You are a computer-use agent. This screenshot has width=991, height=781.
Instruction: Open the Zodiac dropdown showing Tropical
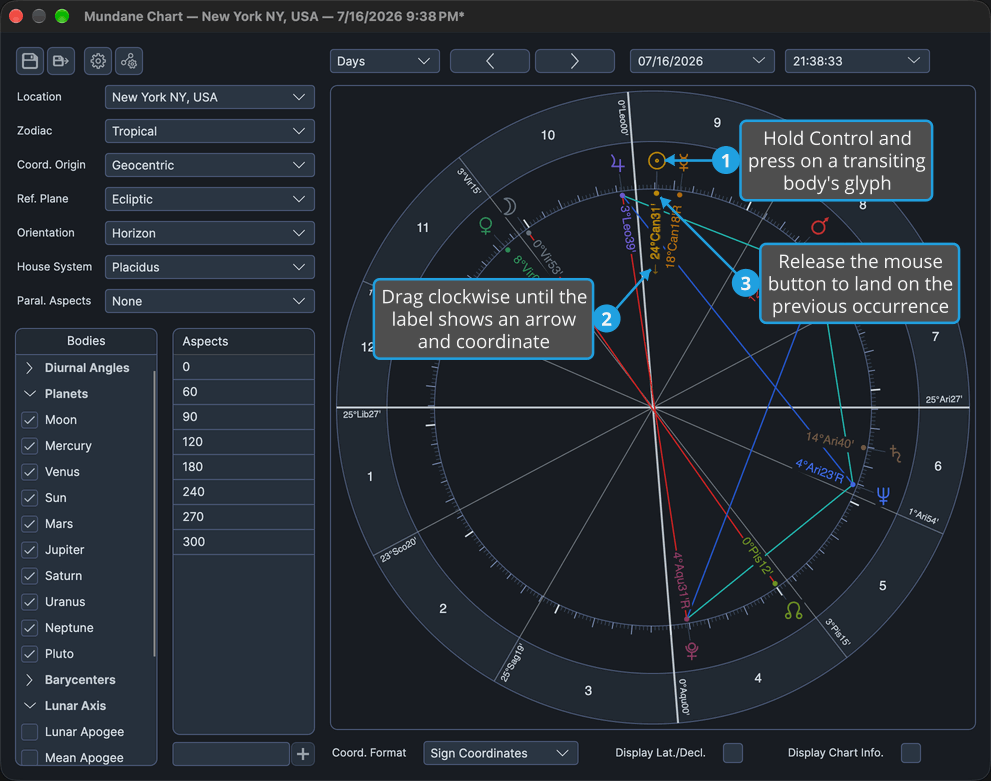(x=210, y=131)
